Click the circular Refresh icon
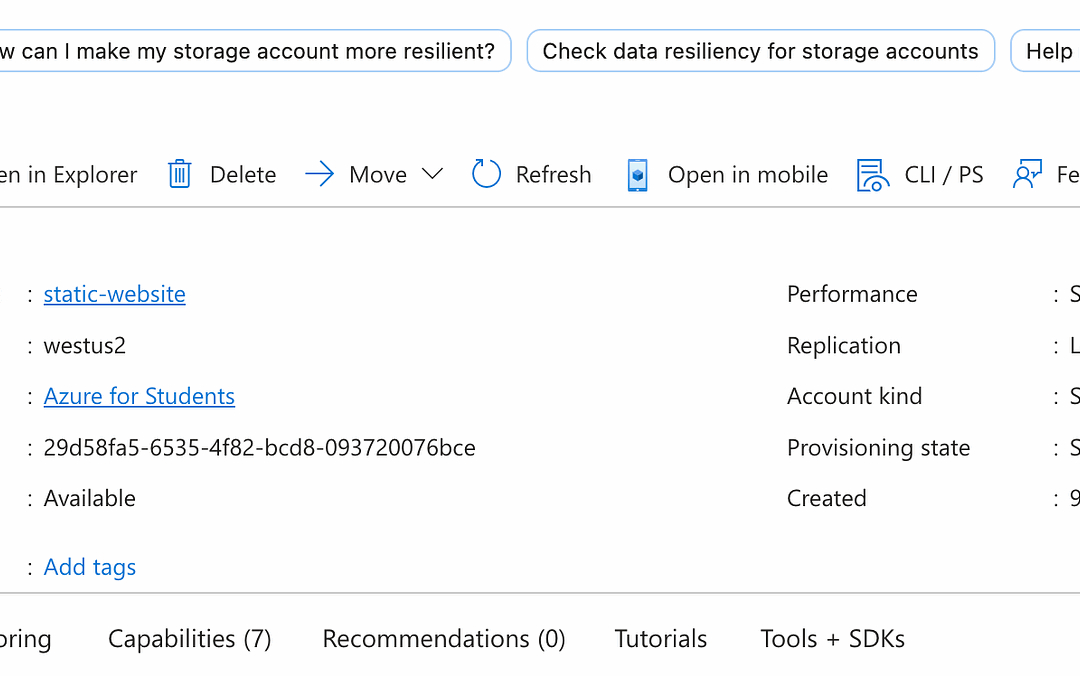 (486, 175)
